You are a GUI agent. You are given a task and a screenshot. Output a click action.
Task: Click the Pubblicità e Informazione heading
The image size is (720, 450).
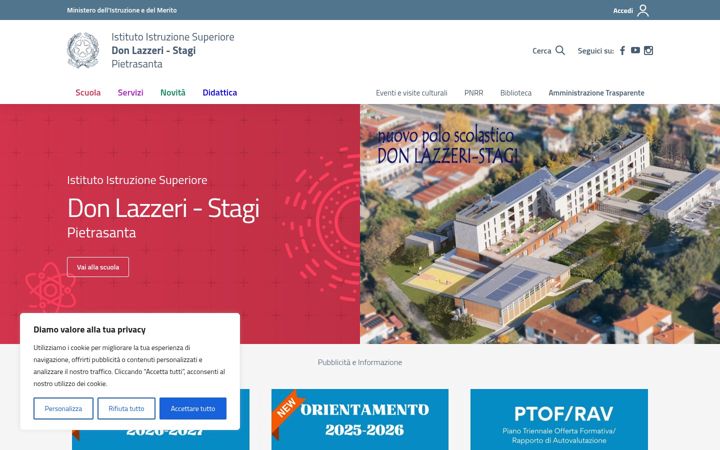pyautogui.click(x=360, y=362)
